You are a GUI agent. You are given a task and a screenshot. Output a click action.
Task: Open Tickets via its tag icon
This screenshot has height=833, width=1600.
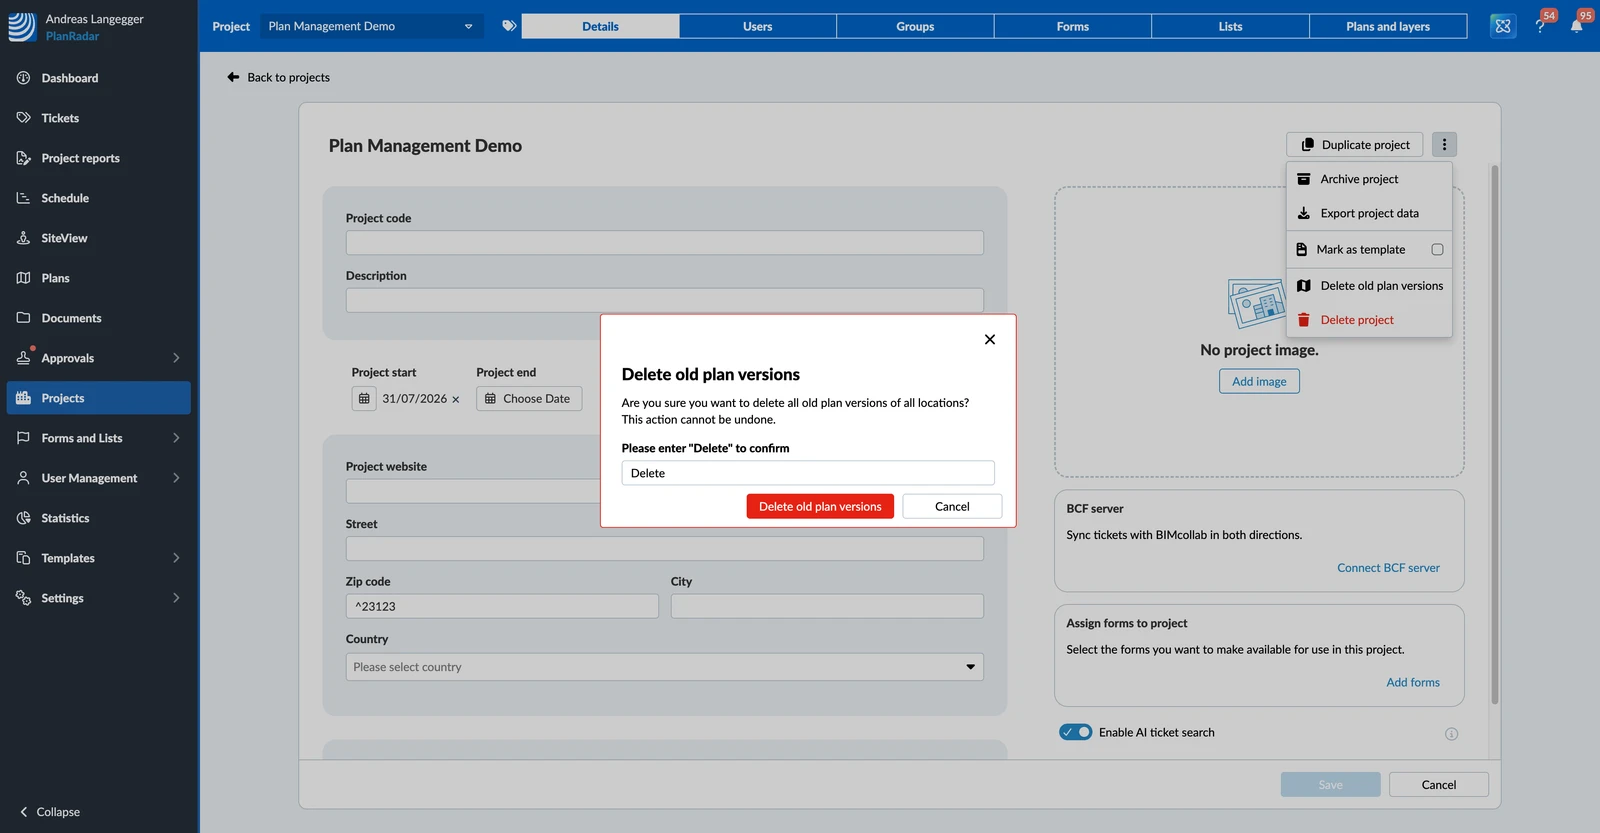23,118
